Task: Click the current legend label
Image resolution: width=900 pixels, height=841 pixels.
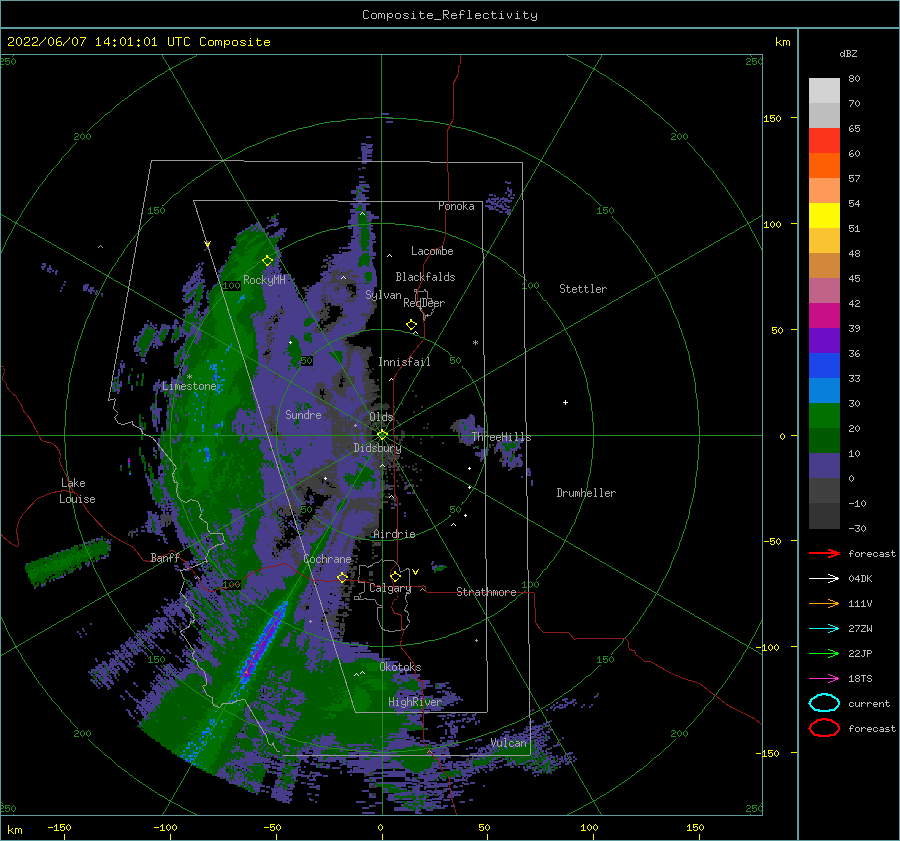Action: click(x=869, y=704)
